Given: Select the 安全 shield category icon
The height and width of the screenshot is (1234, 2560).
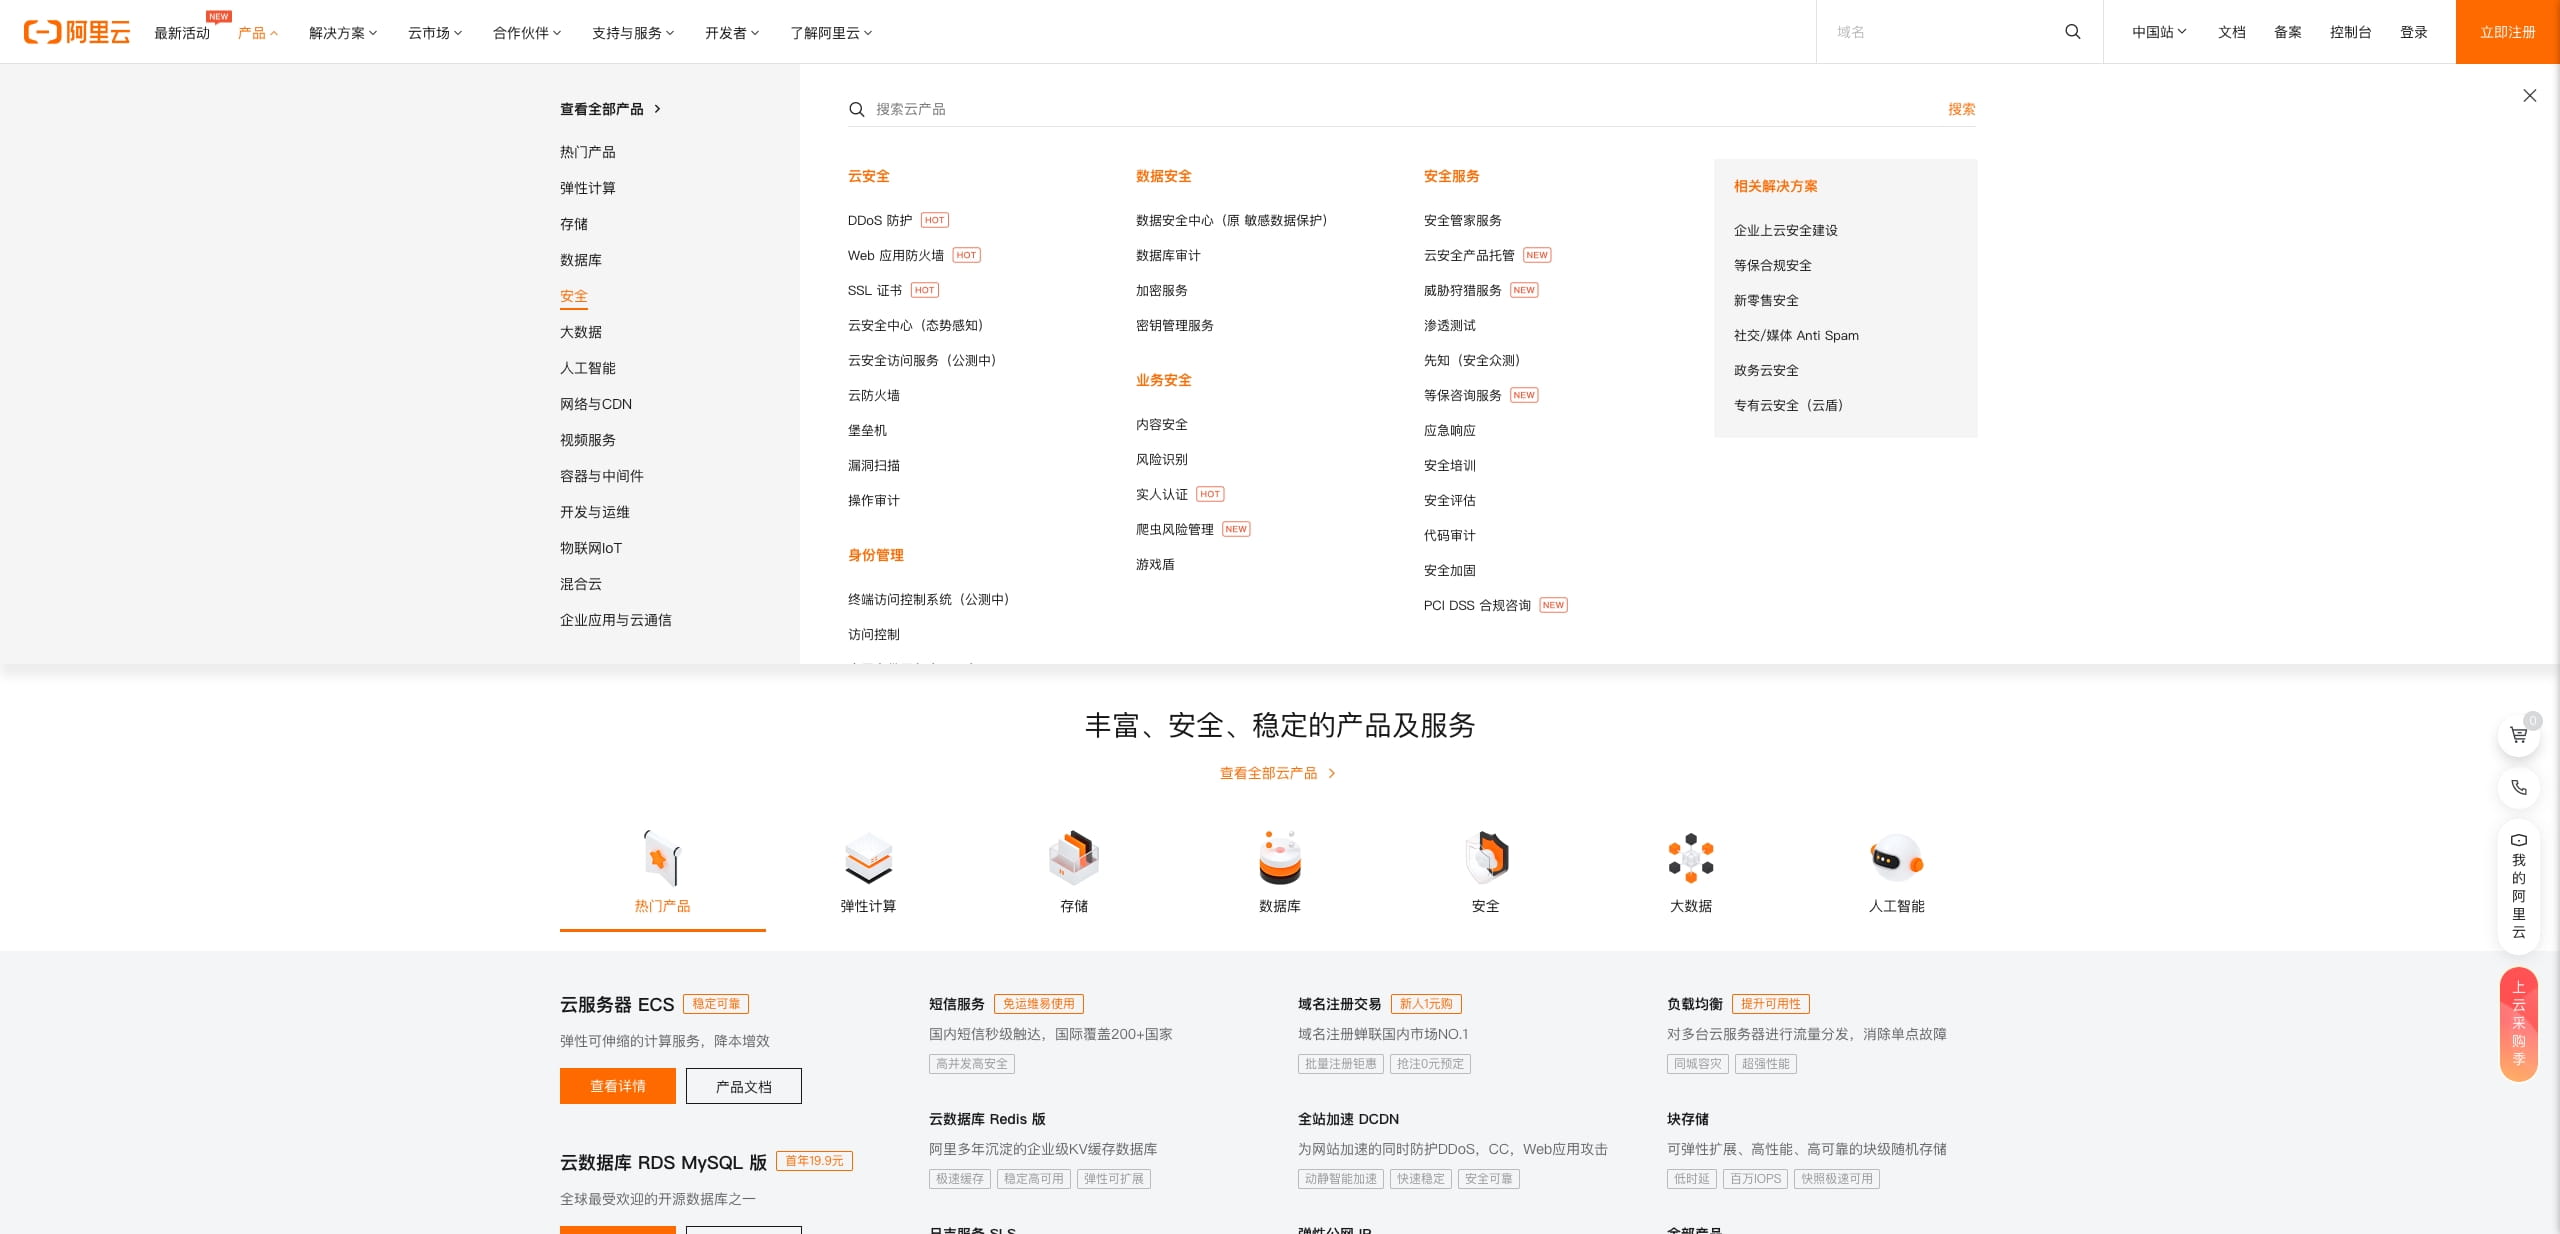Looking at the screenshot, I should [1486, 858].
